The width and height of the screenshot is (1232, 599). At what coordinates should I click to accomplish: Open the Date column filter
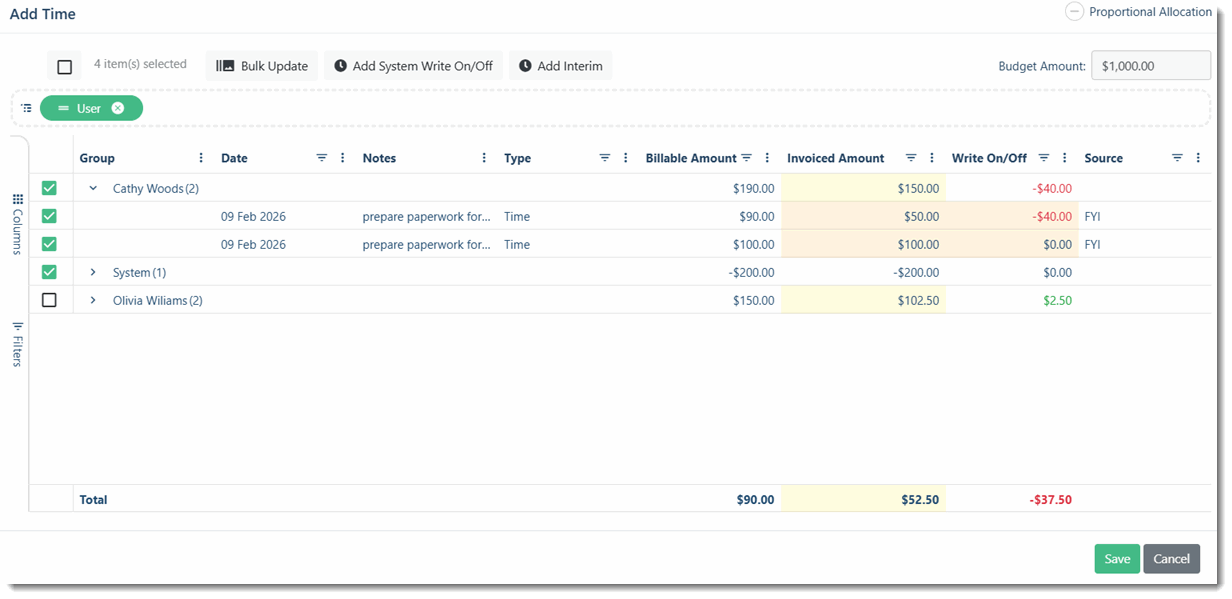click(322, 158)
